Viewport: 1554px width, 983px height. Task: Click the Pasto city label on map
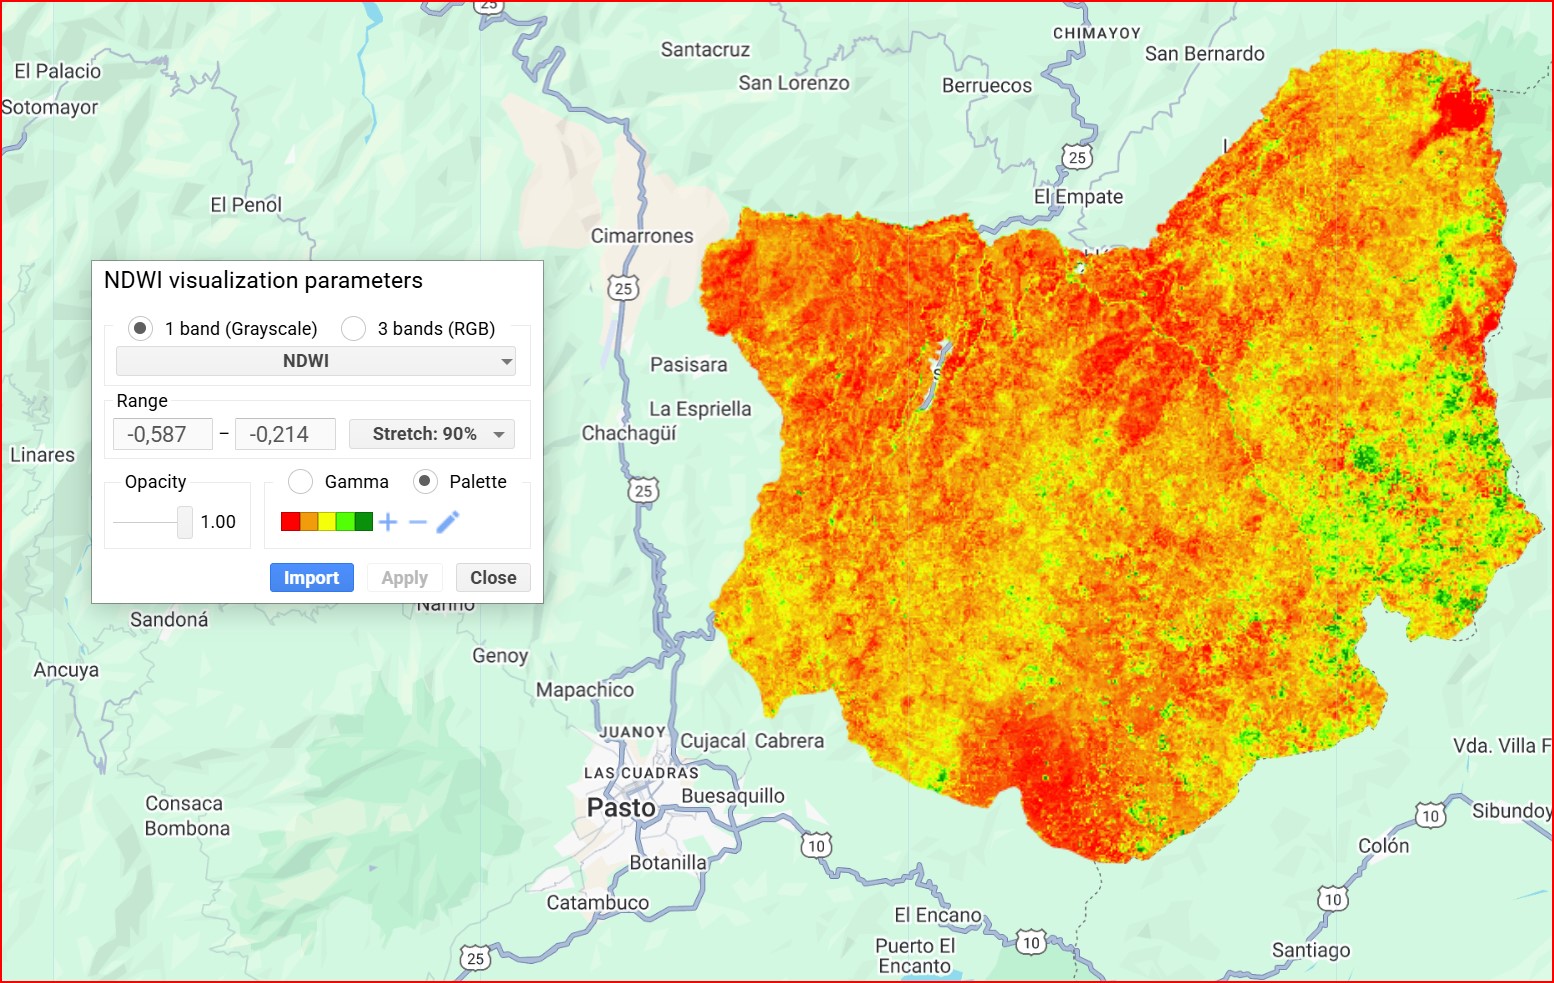pos(621,808)
